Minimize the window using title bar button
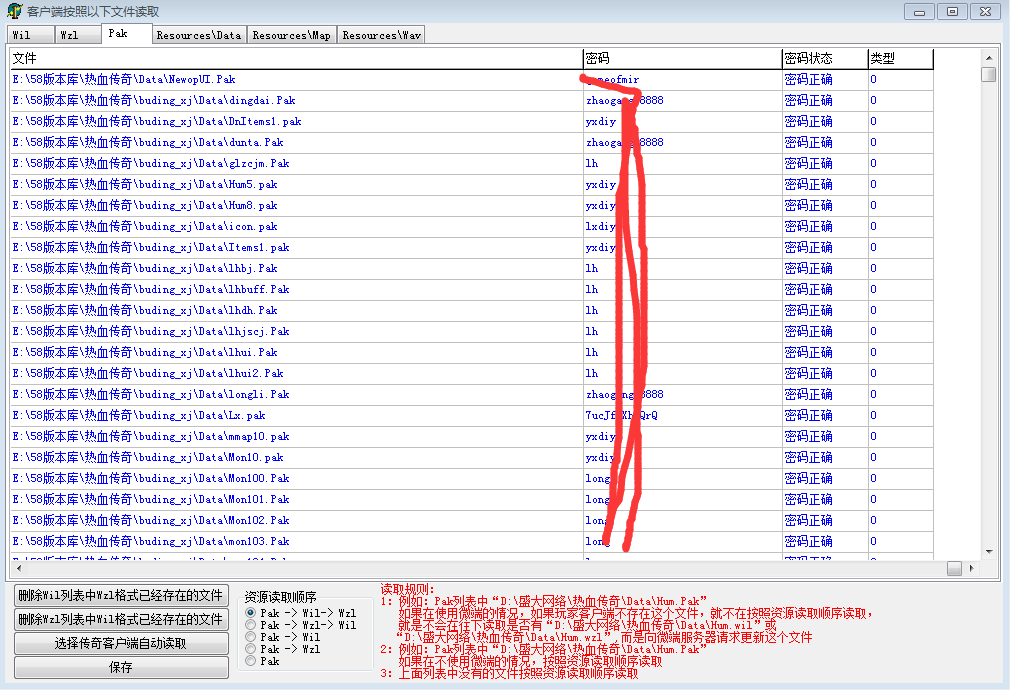This screenshot has height=690, width=1010. 919,11
